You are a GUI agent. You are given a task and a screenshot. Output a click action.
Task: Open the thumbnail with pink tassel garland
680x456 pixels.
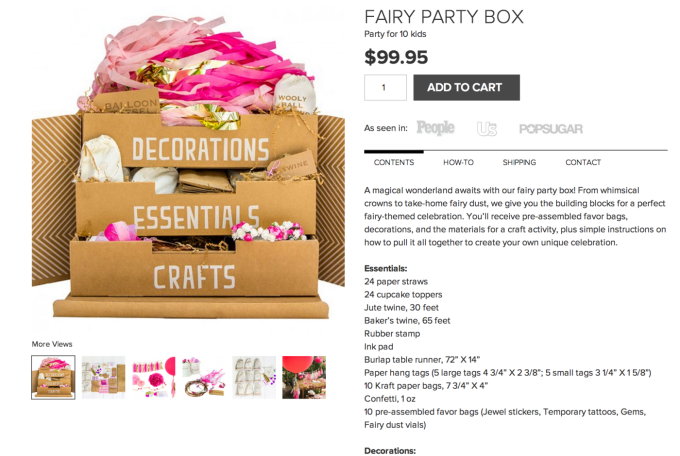154,377
